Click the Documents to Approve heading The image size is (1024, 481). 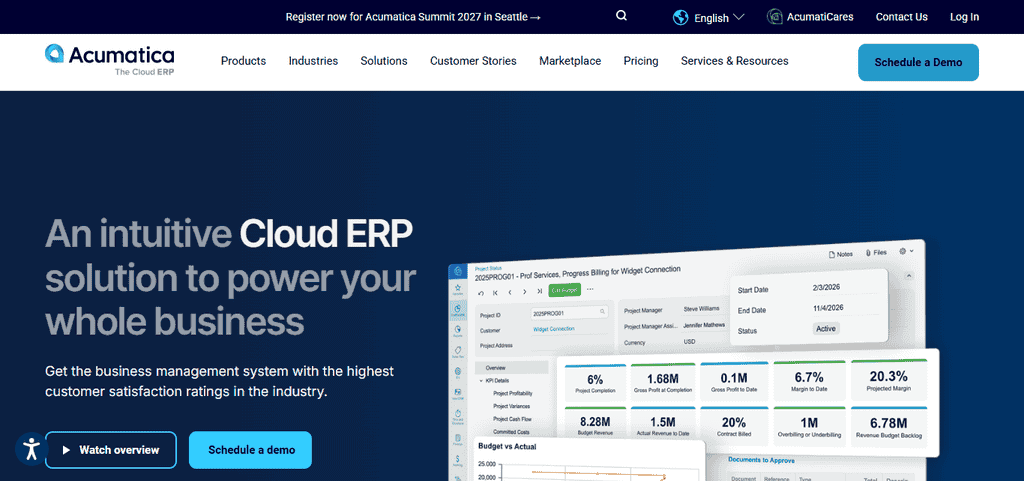pyautogui.click(x=761, y=461)
